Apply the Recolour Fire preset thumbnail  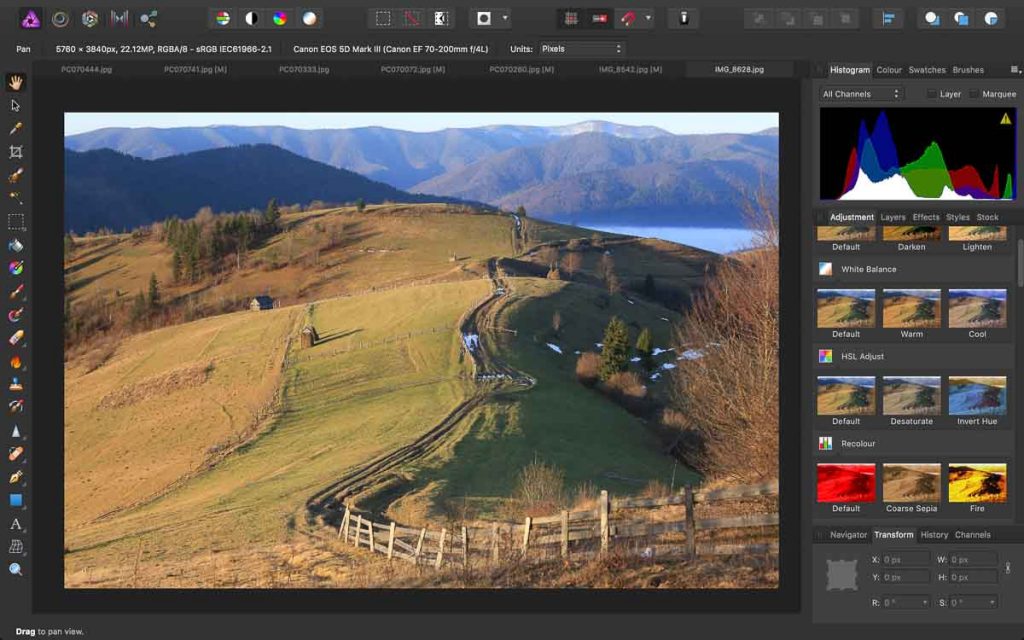(977, 483)
